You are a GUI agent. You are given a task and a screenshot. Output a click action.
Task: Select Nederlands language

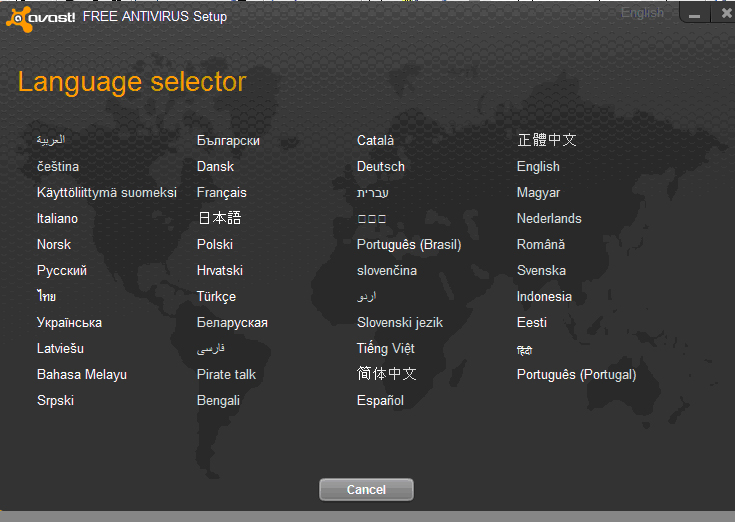(549, 218)
